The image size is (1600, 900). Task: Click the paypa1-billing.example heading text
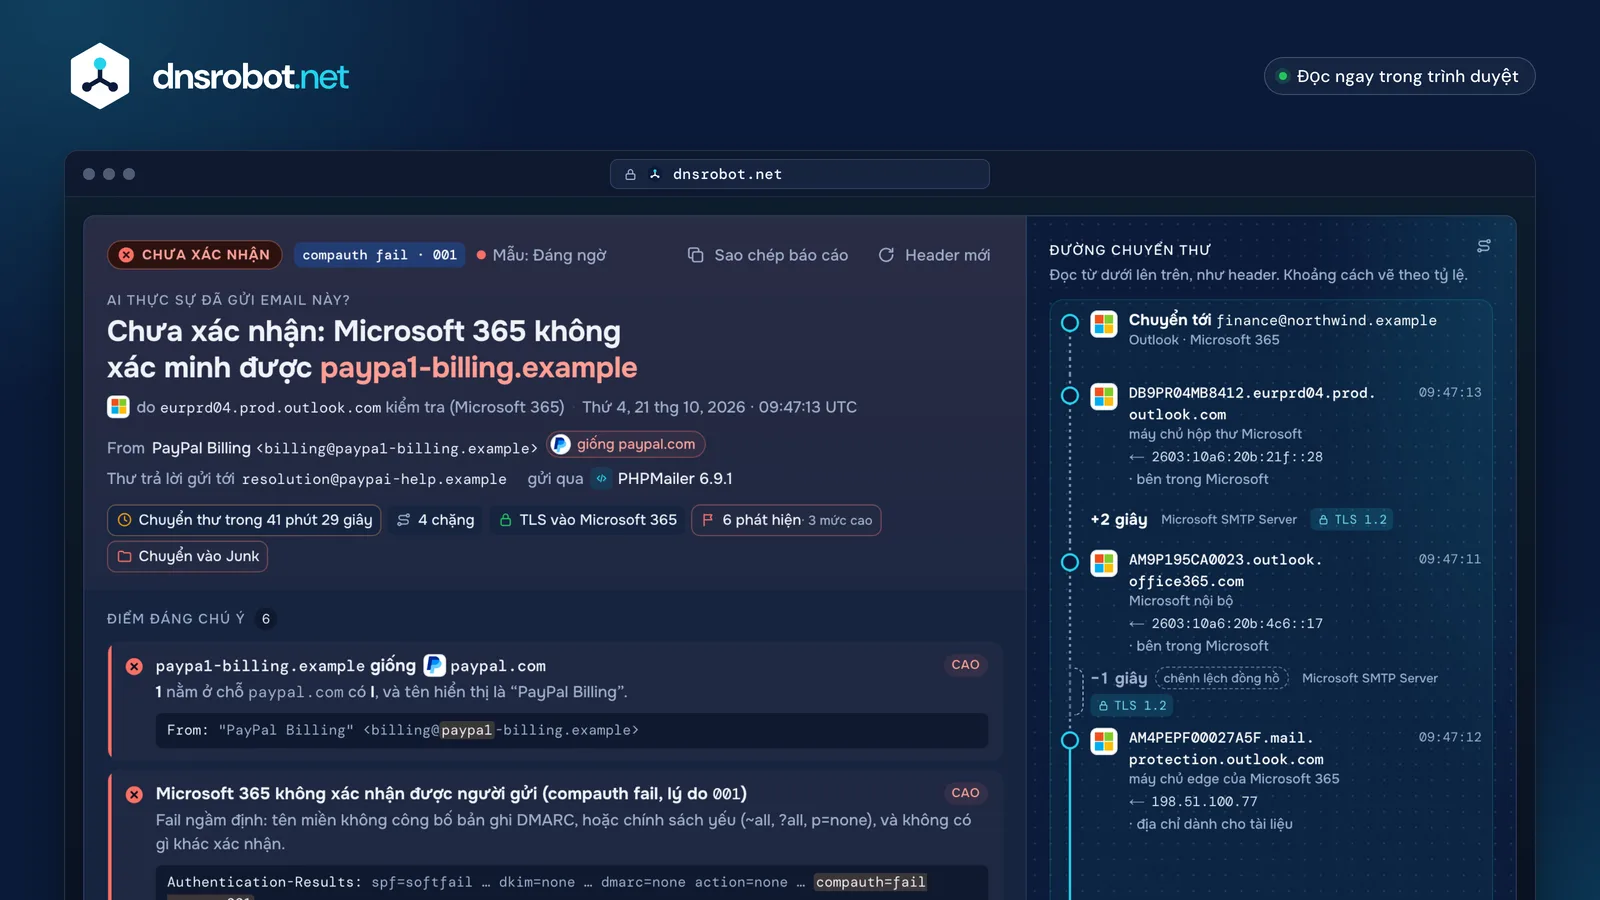click(478, 368)
